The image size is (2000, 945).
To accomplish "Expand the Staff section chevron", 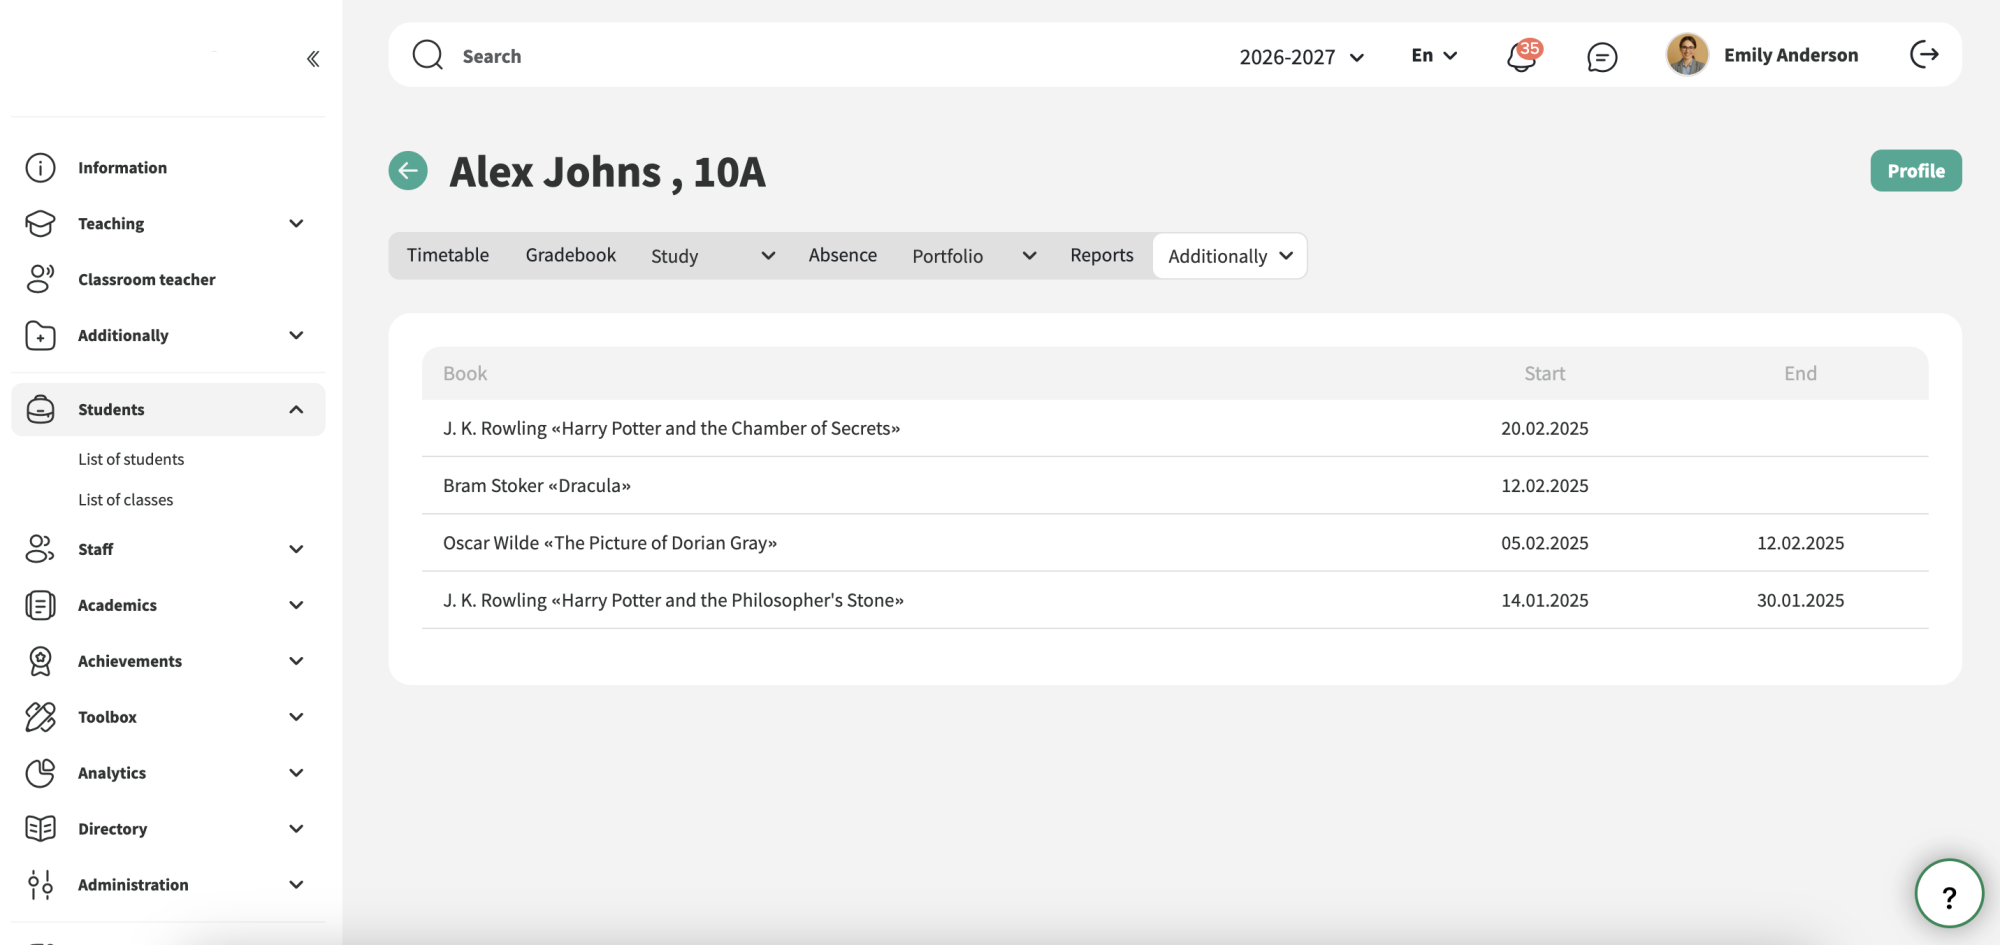I will pyautogui.click(x=296, y=549).
